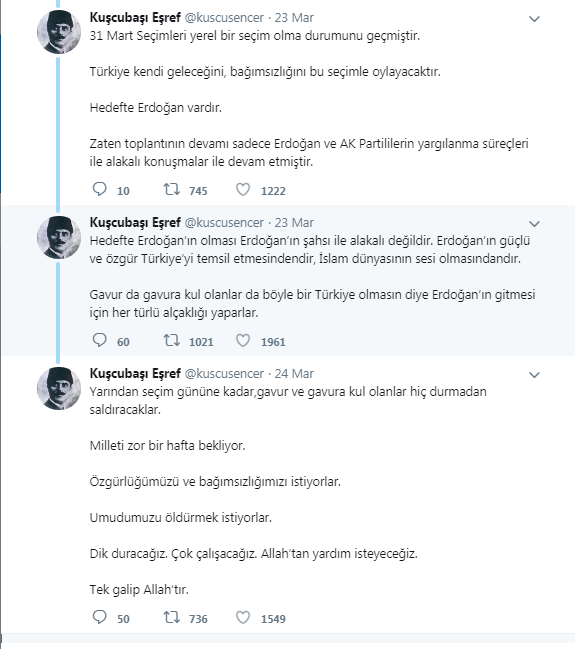
Task: Open the 24 Mar timestamp link
Action: (294, 374)
